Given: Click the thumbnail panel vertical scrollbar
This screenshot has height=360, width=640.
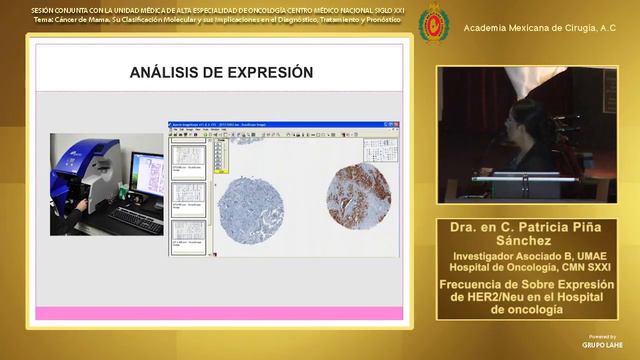Looking at the screenshot, I should pyautogui.click(x=210, y=198).
